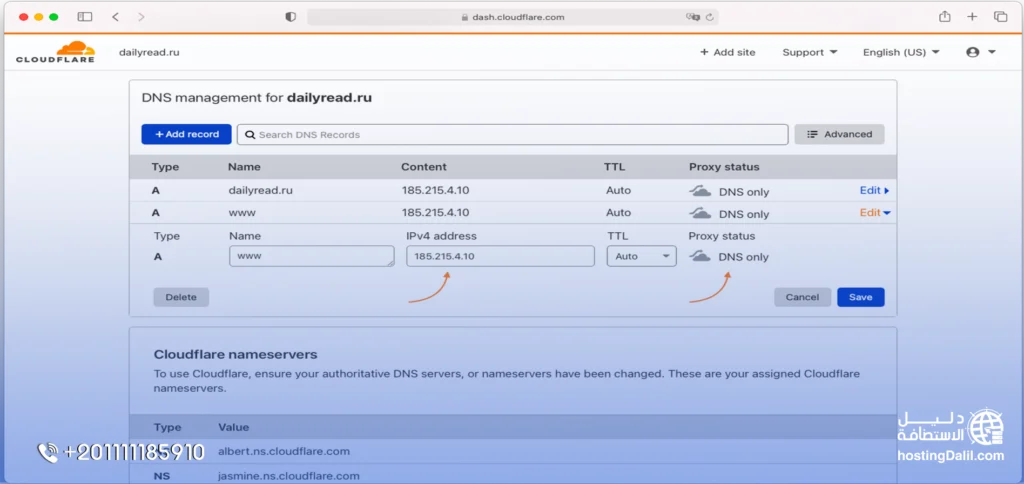The height and width of the screenshot is (484, 1024).
Task: Click the 185.215.4.10 content of dailyread.ru row
Action: tap(435, 191)
